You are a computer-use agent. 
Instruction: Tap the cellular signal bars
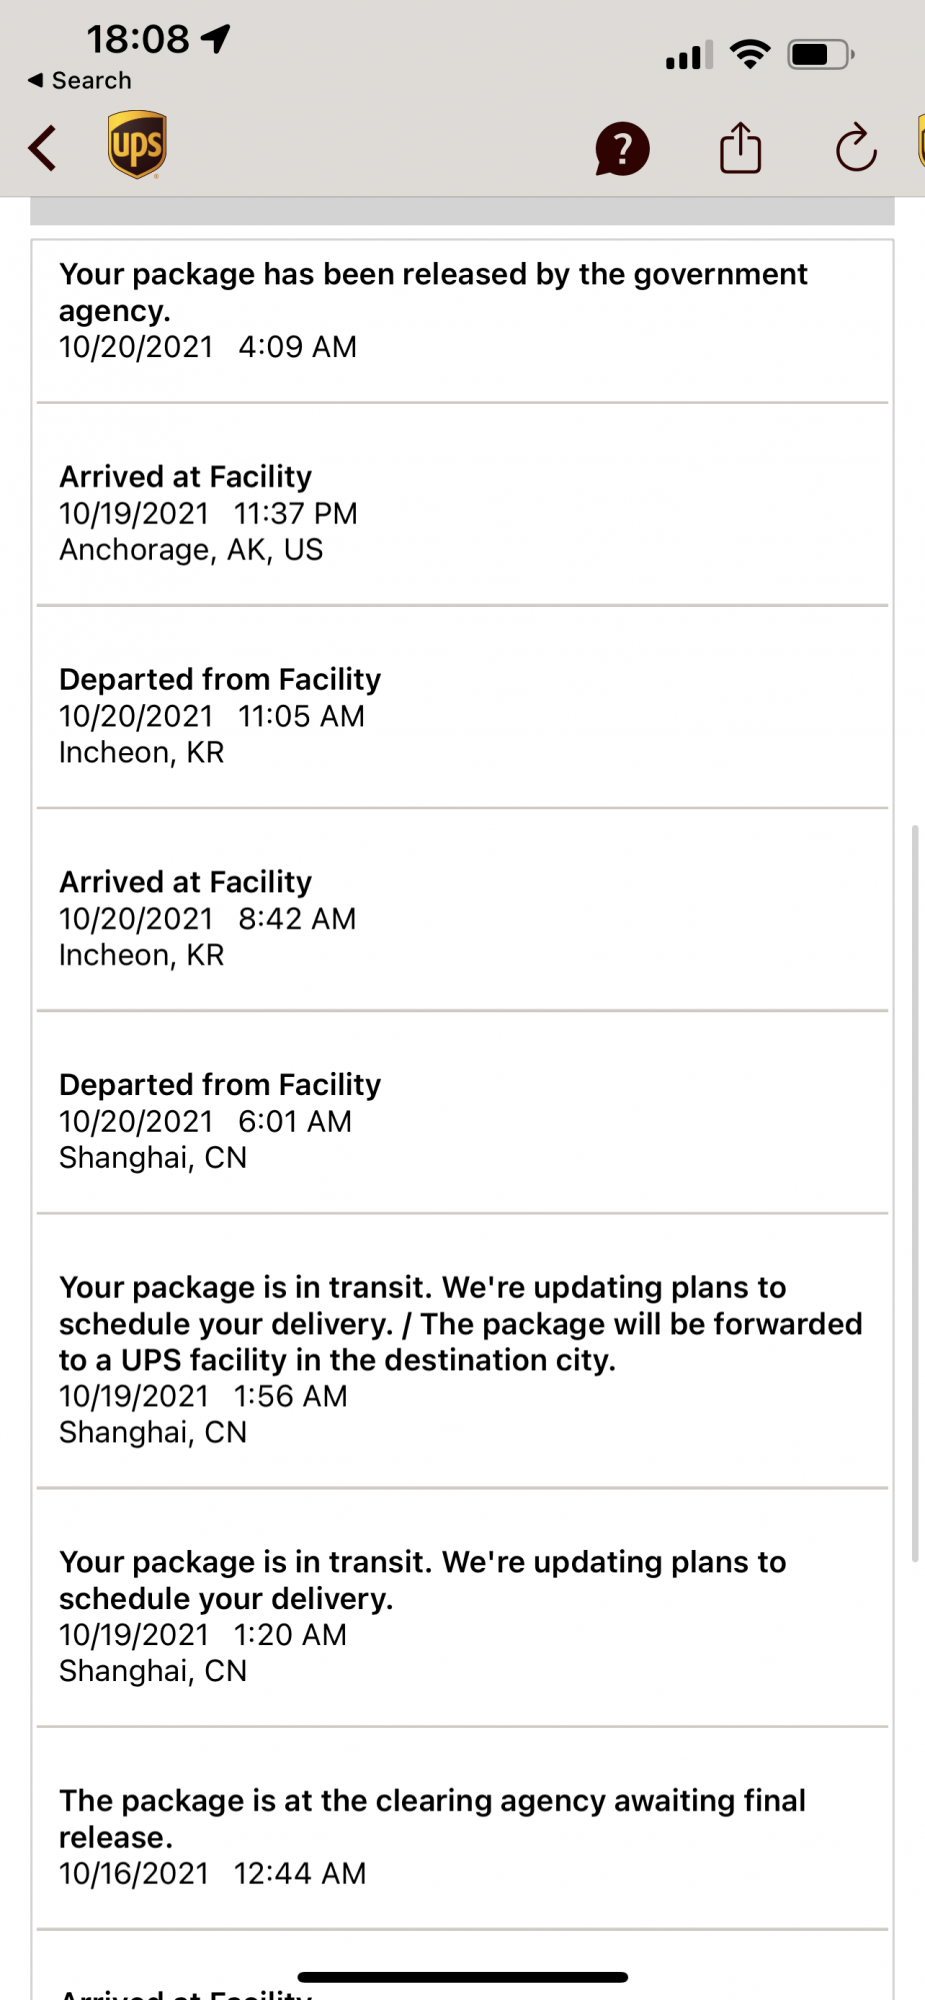click(x=689, y=55)
